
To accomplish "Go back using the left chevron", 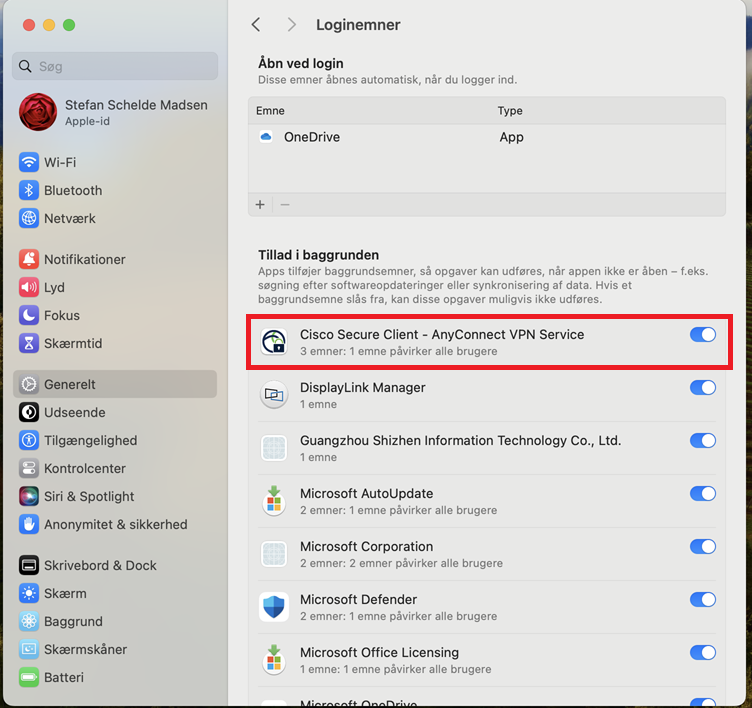I will pos(256,25).
